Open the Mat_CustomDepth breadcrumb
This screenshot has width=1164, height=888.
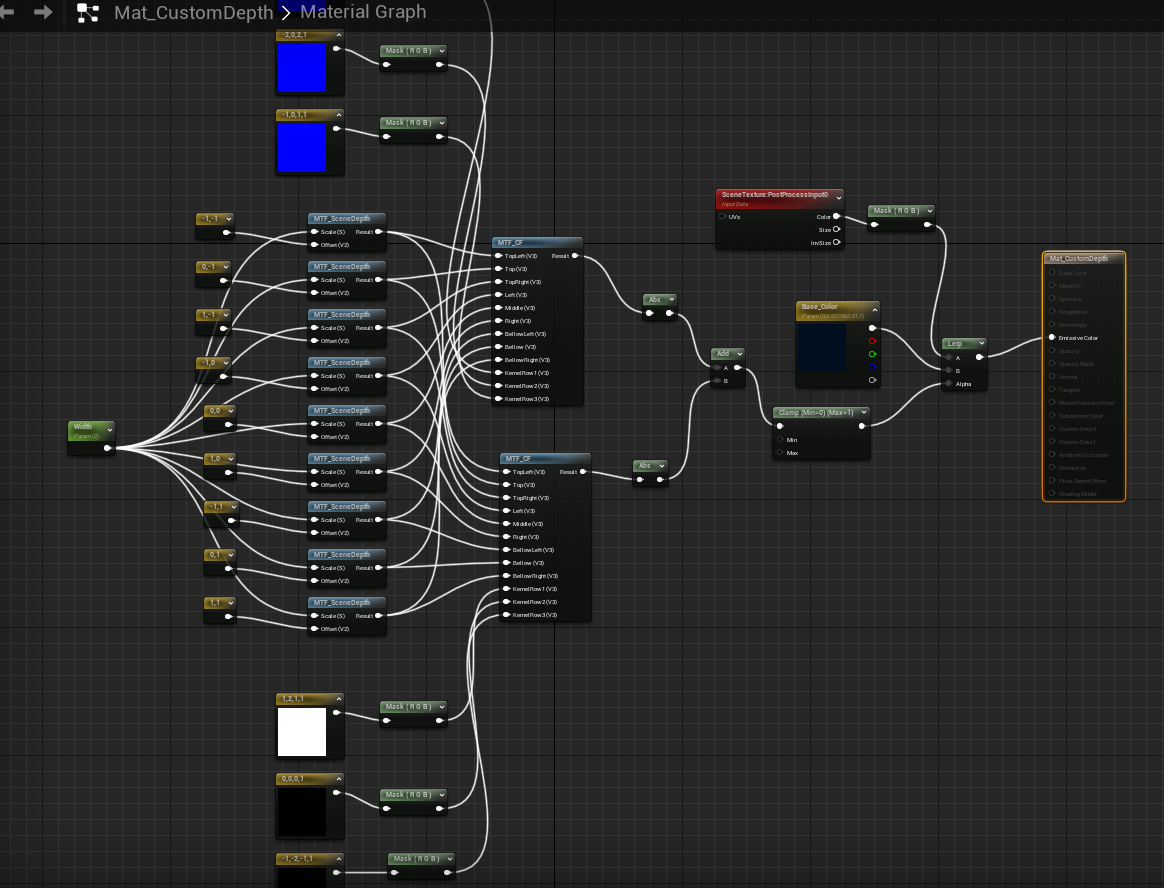tap(193, 13)
